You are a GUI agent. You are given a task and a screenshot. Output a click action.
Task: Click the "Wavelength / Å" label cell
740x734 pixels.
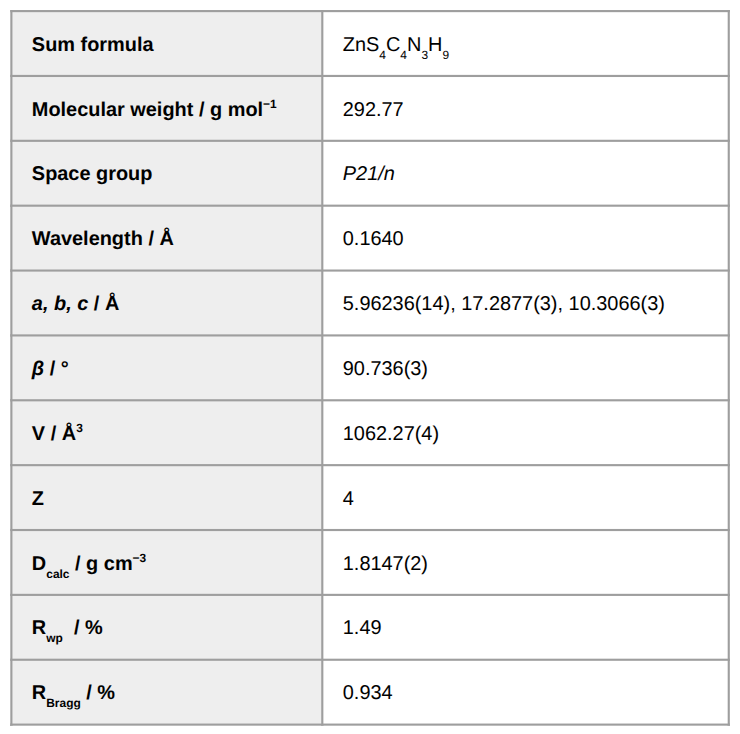click(x=103, y=239)
